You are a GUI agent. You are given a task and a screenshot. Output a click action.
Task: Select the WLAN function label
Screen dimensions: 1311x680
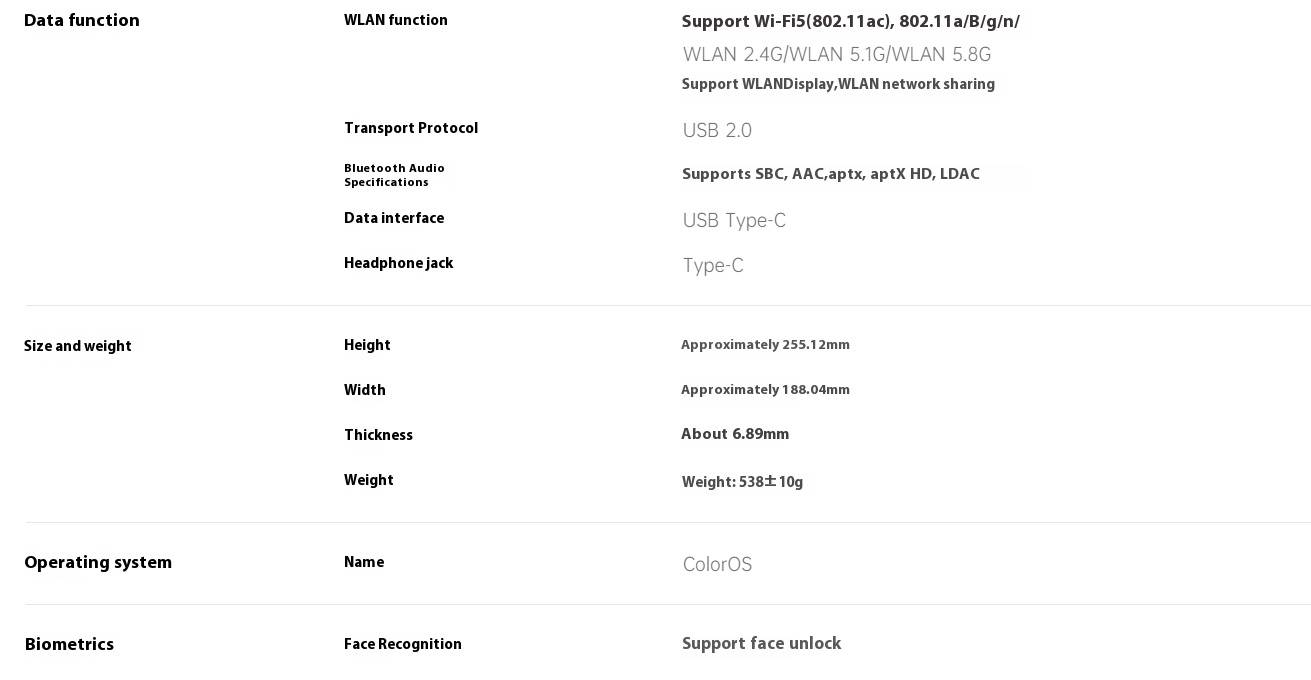[396, 20]
